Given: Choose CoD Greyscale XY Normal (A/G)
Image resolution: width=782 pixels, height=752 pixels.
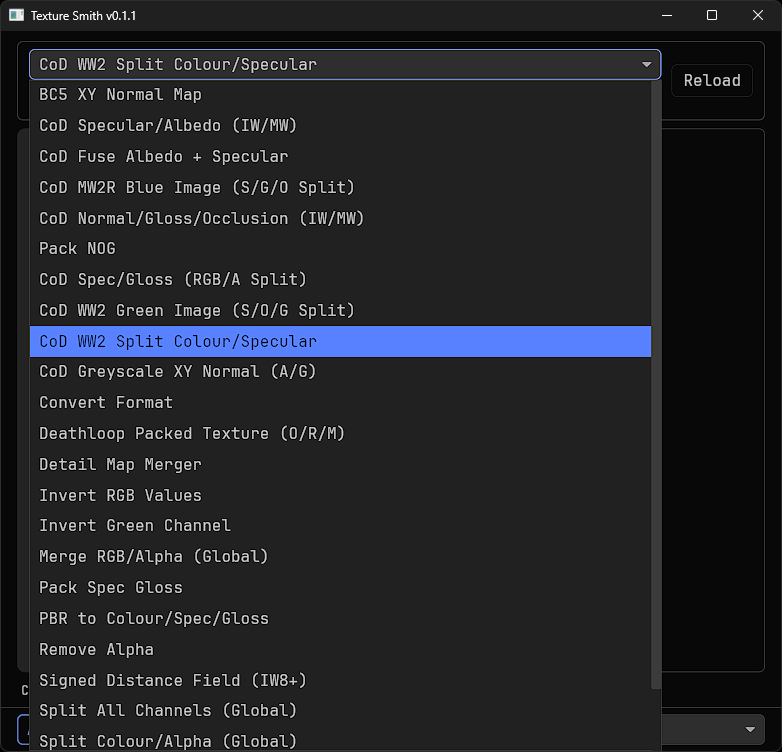Looking at the screenshot, I should 340,372.
